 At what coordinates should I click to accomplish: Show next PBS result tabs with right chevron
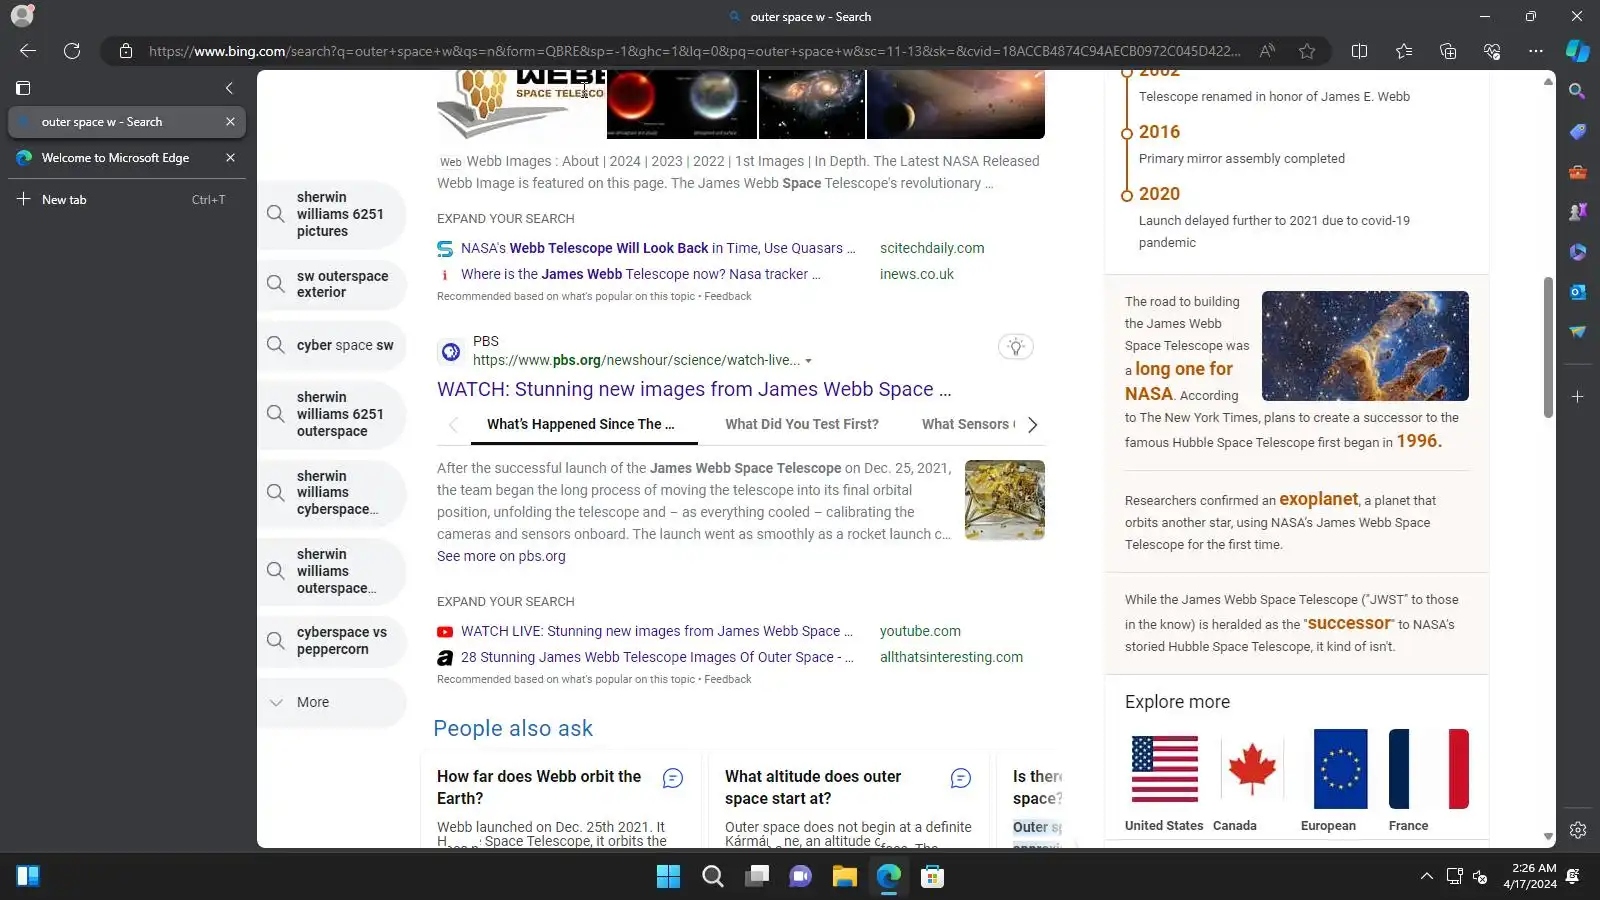click(x=1033, y=425)
